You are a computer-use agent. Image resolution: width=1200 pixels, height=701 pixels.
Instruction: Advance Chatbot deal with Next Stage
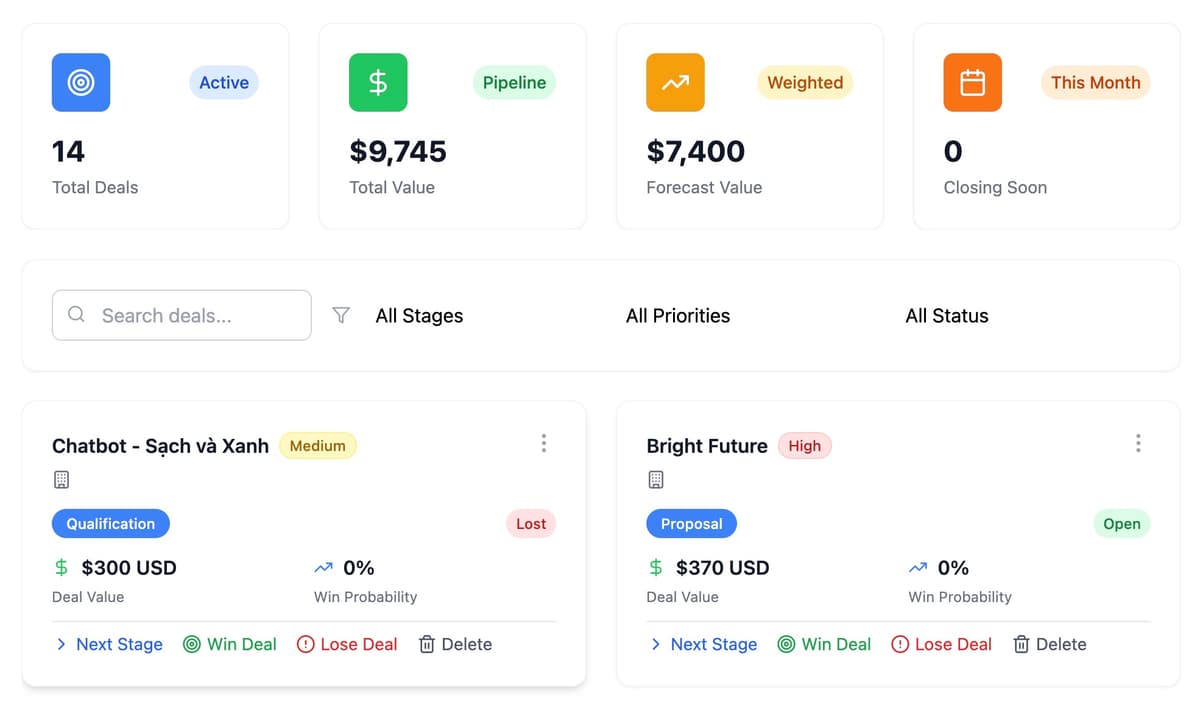point(109,644)
